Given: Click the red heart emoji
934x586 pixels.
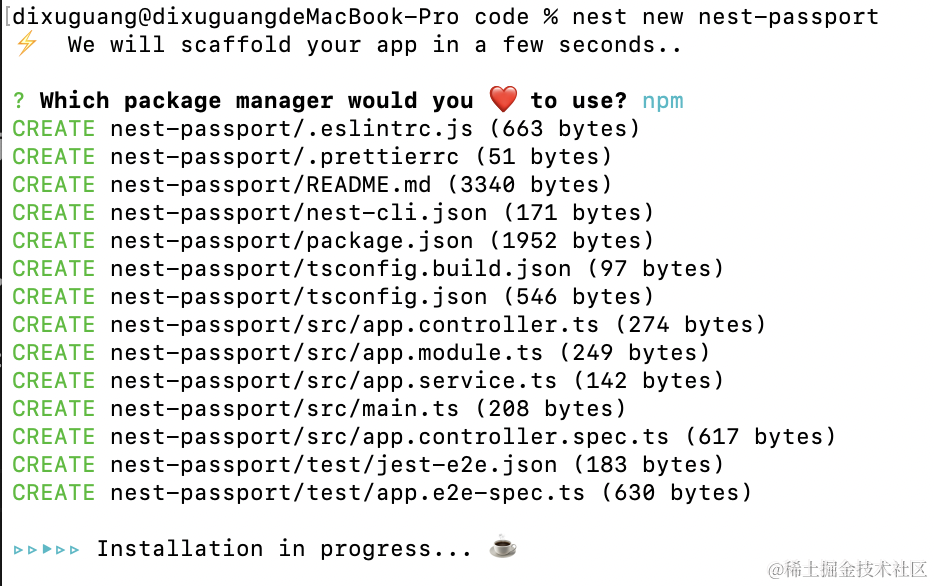Looking at the screenshot, I should click(503, 100).
